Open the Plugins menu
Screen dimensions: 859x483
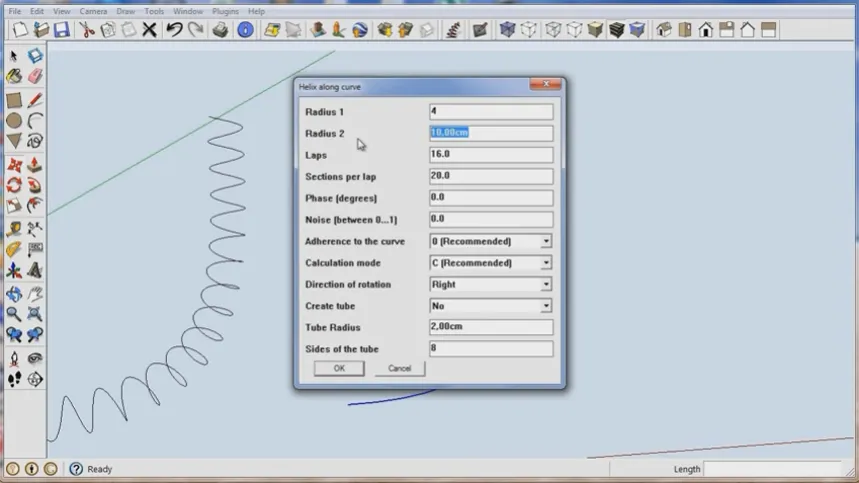[225, 11]
